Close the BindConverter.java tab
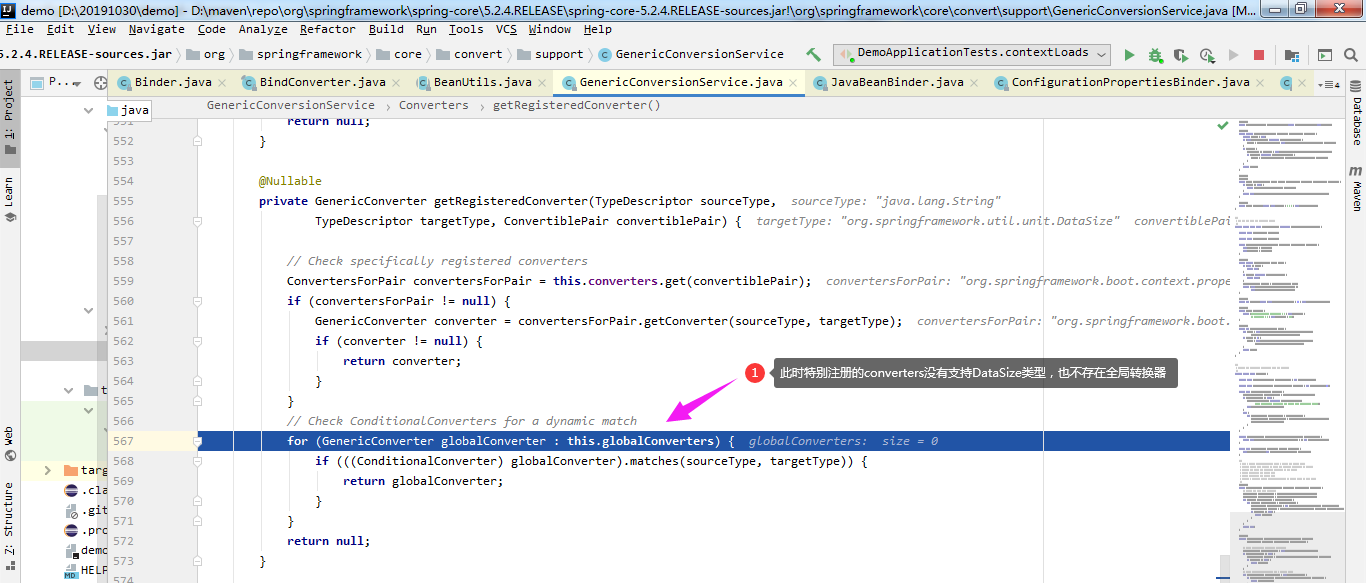 click(x=396, y=83)
